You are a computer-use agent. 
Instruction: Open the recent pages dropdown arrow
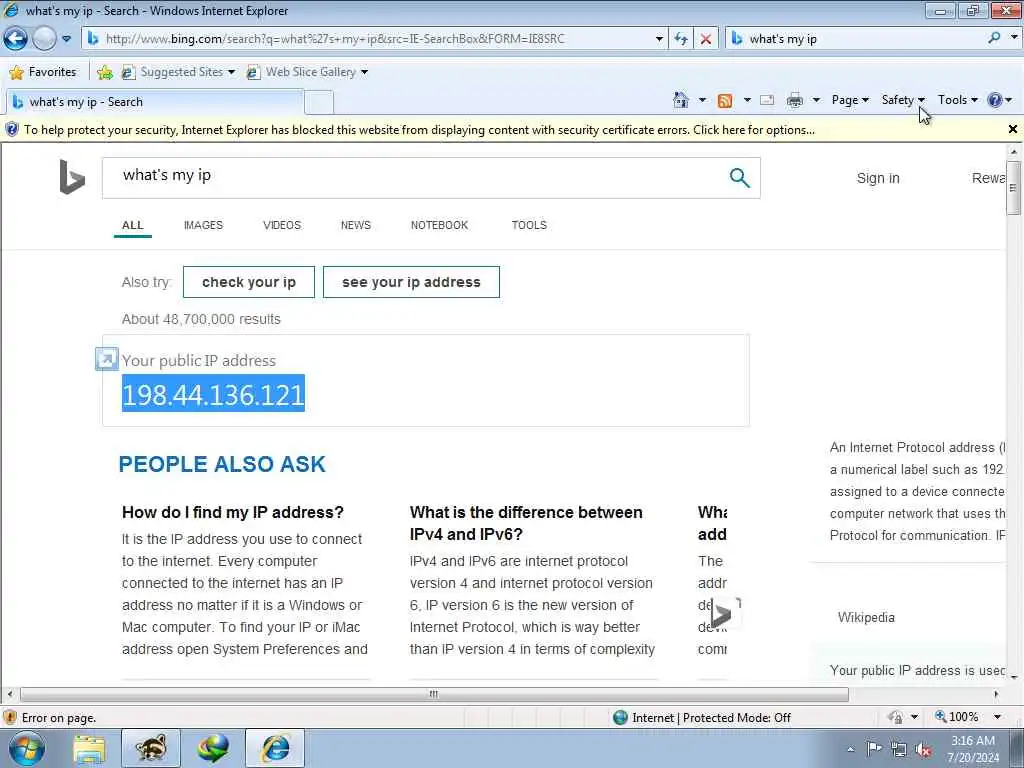pyautogui.click(x=67, y=39)
